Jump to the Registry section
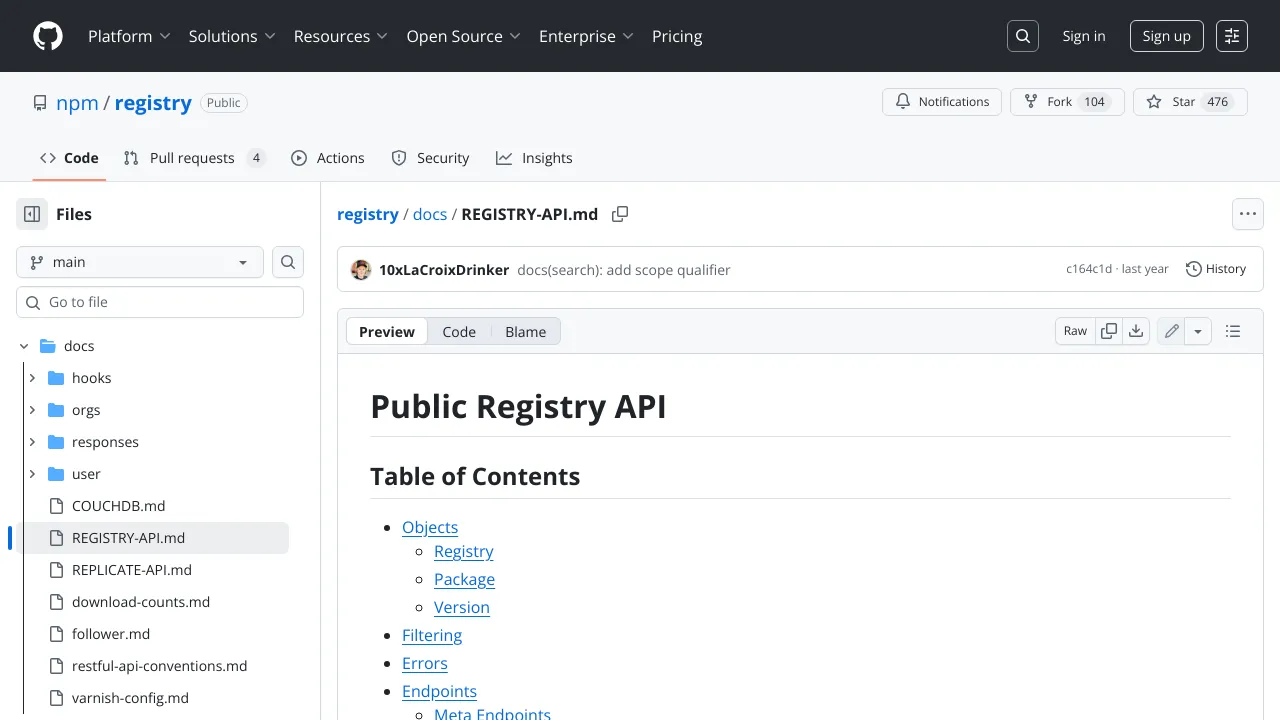The width and height of the screenshot is (1280, 720). coord(464,551)
